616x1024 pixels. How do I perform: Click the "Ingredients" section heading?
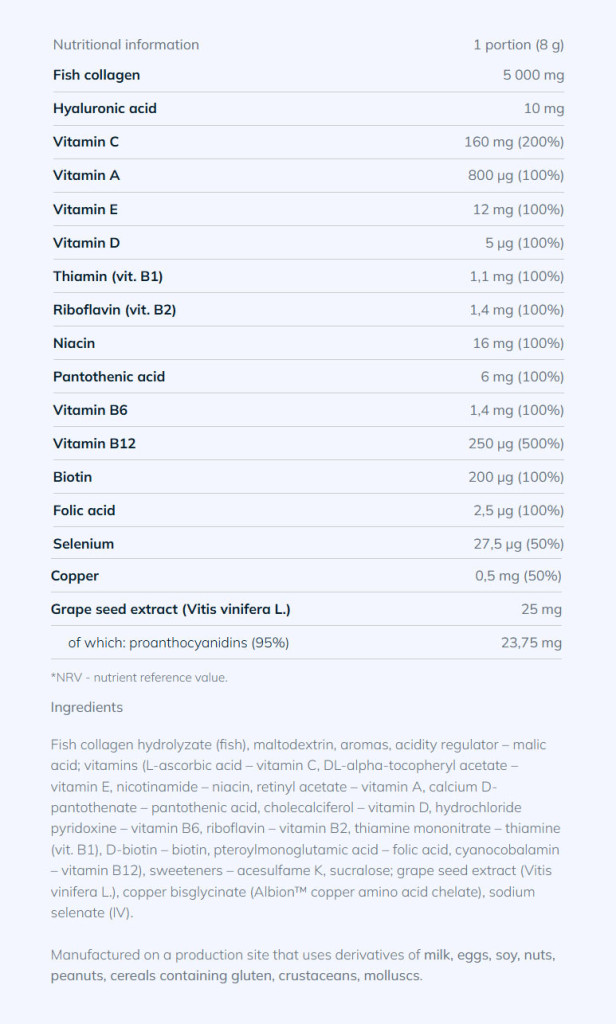point(87,707)
